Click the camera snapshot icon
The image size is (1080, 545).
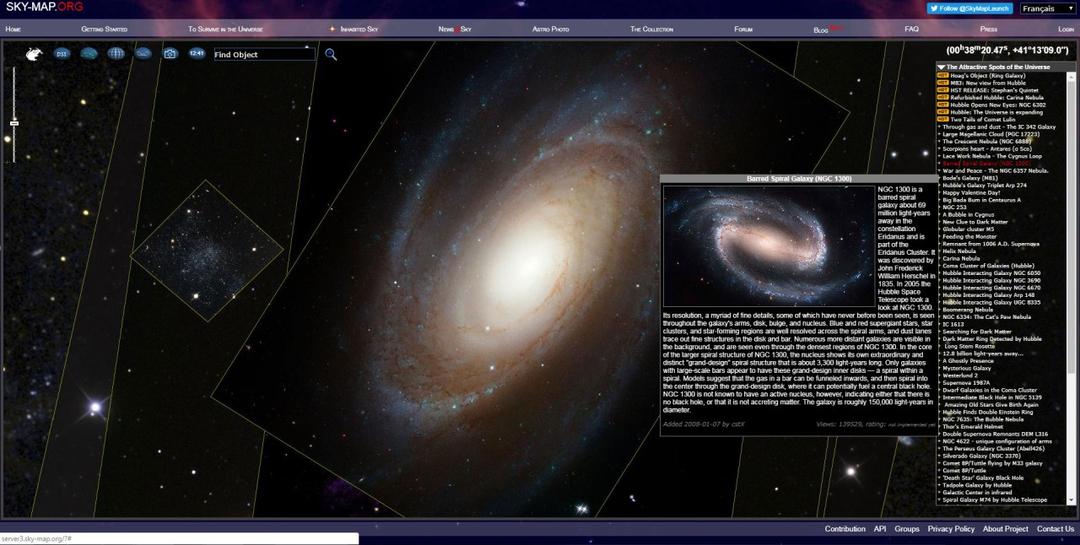170,54
